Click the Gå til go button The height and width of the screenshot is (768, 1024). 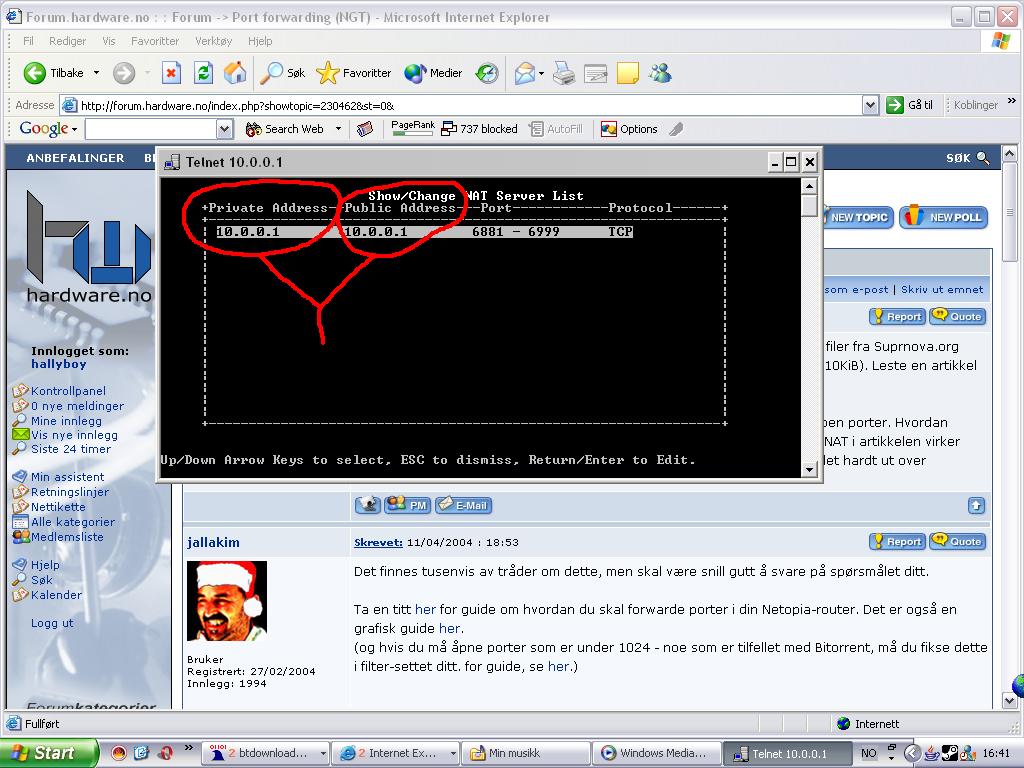[910, 104]
